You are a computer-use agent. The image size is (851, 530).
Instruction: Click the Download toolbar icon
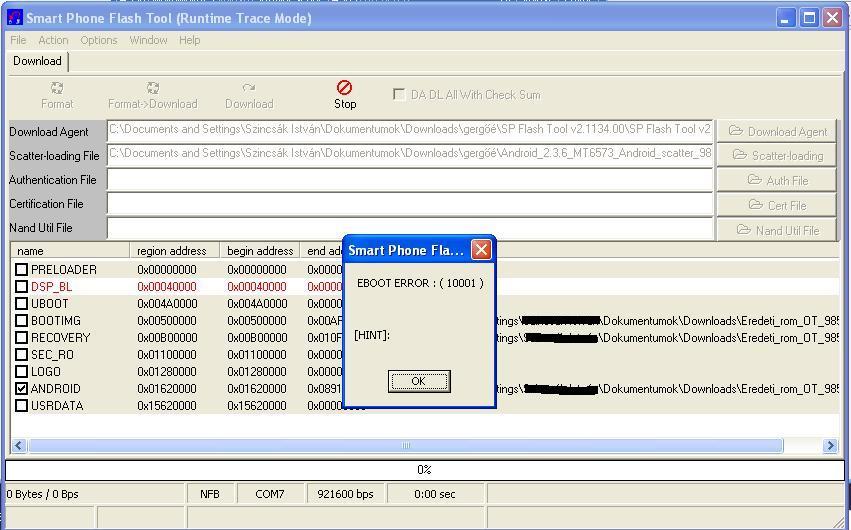[249, 88]
